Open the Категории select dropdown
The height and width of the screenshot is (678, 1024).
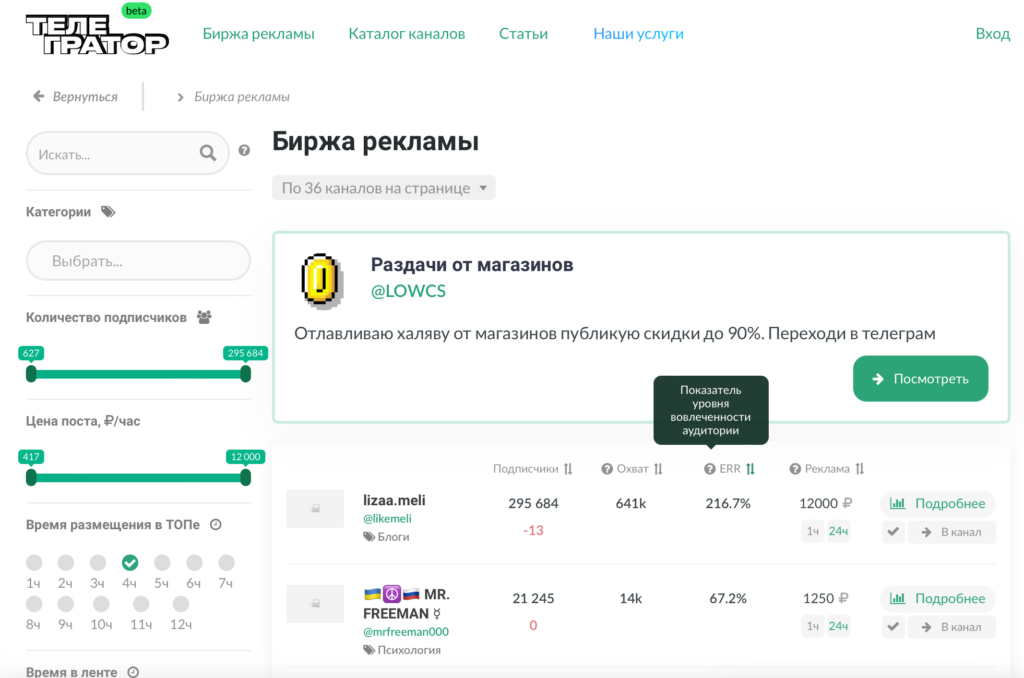pyautogui.click(x=138, y=261)
